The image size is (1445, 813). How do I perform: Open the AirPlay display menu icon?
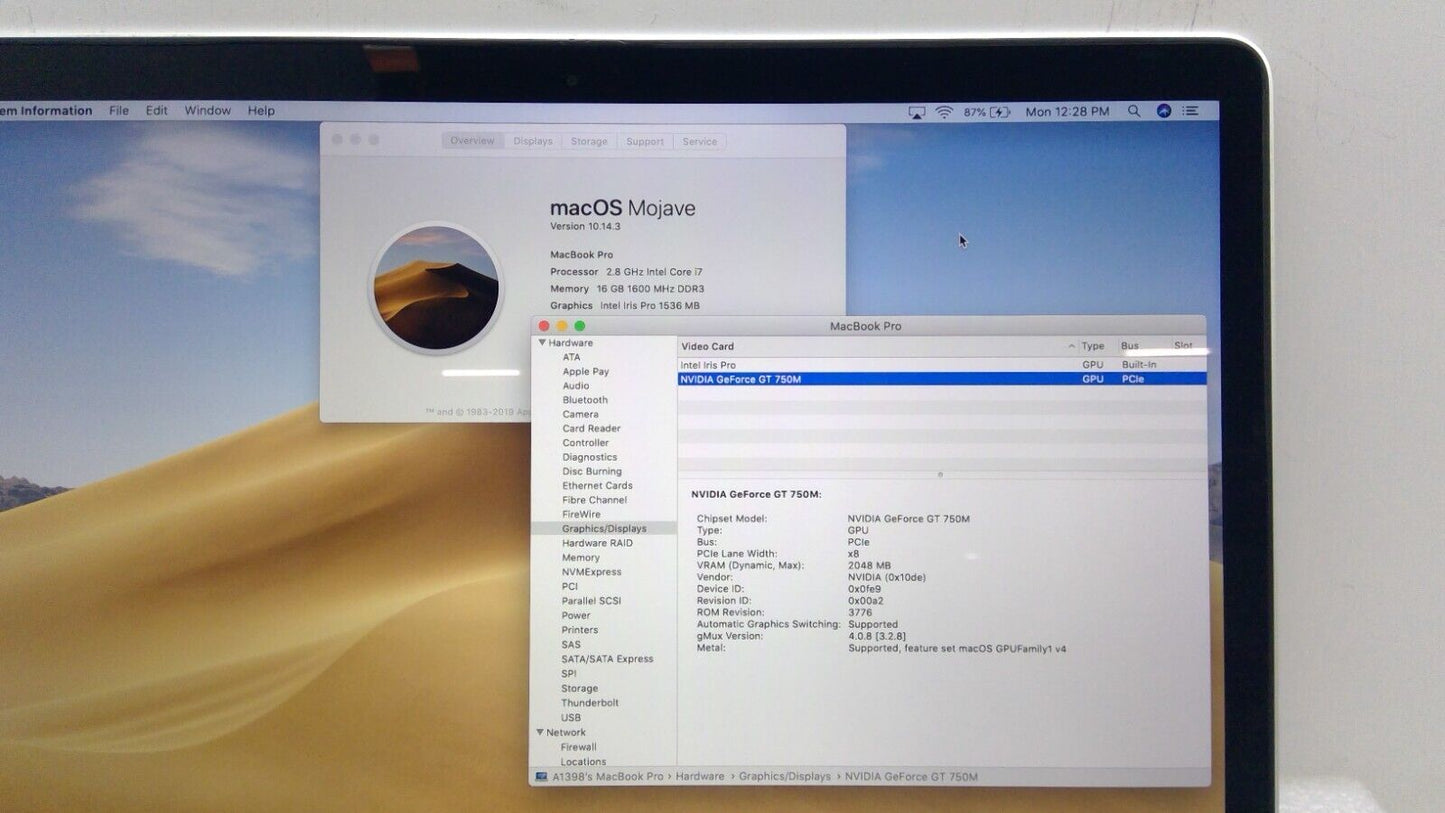click(916, 112)
